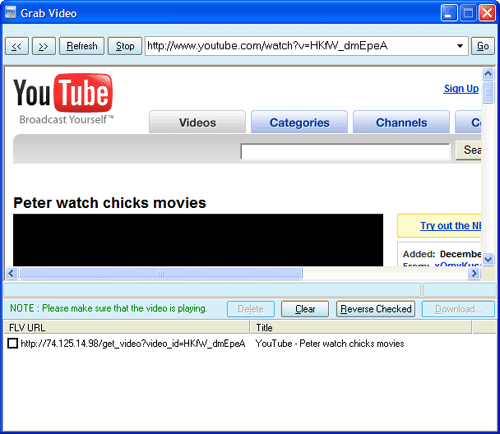
Task: Click the vertical scrollbar thumb
Action: 488,92
